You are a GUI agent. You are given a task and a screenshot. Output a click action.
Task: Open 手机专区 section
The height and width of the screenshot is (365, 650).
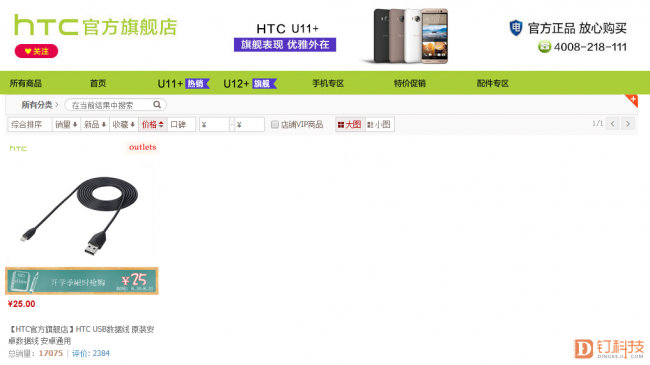[x=328, y=83]
